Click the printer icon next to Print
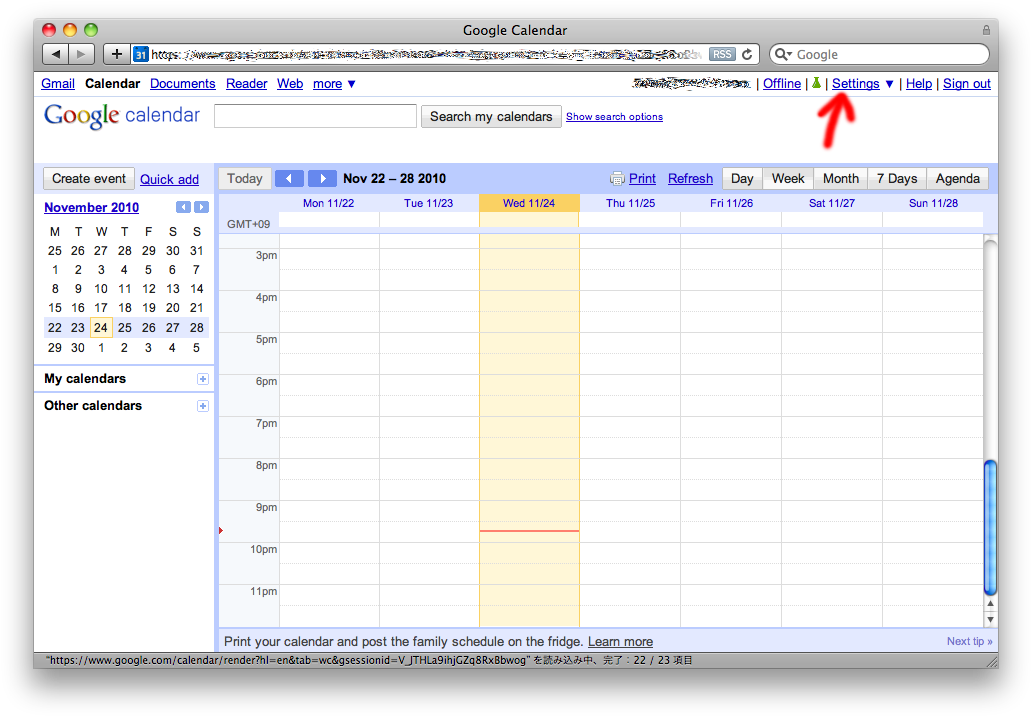Image resolution: width=1031 pixels, height=716 pixels. point(617,178)
